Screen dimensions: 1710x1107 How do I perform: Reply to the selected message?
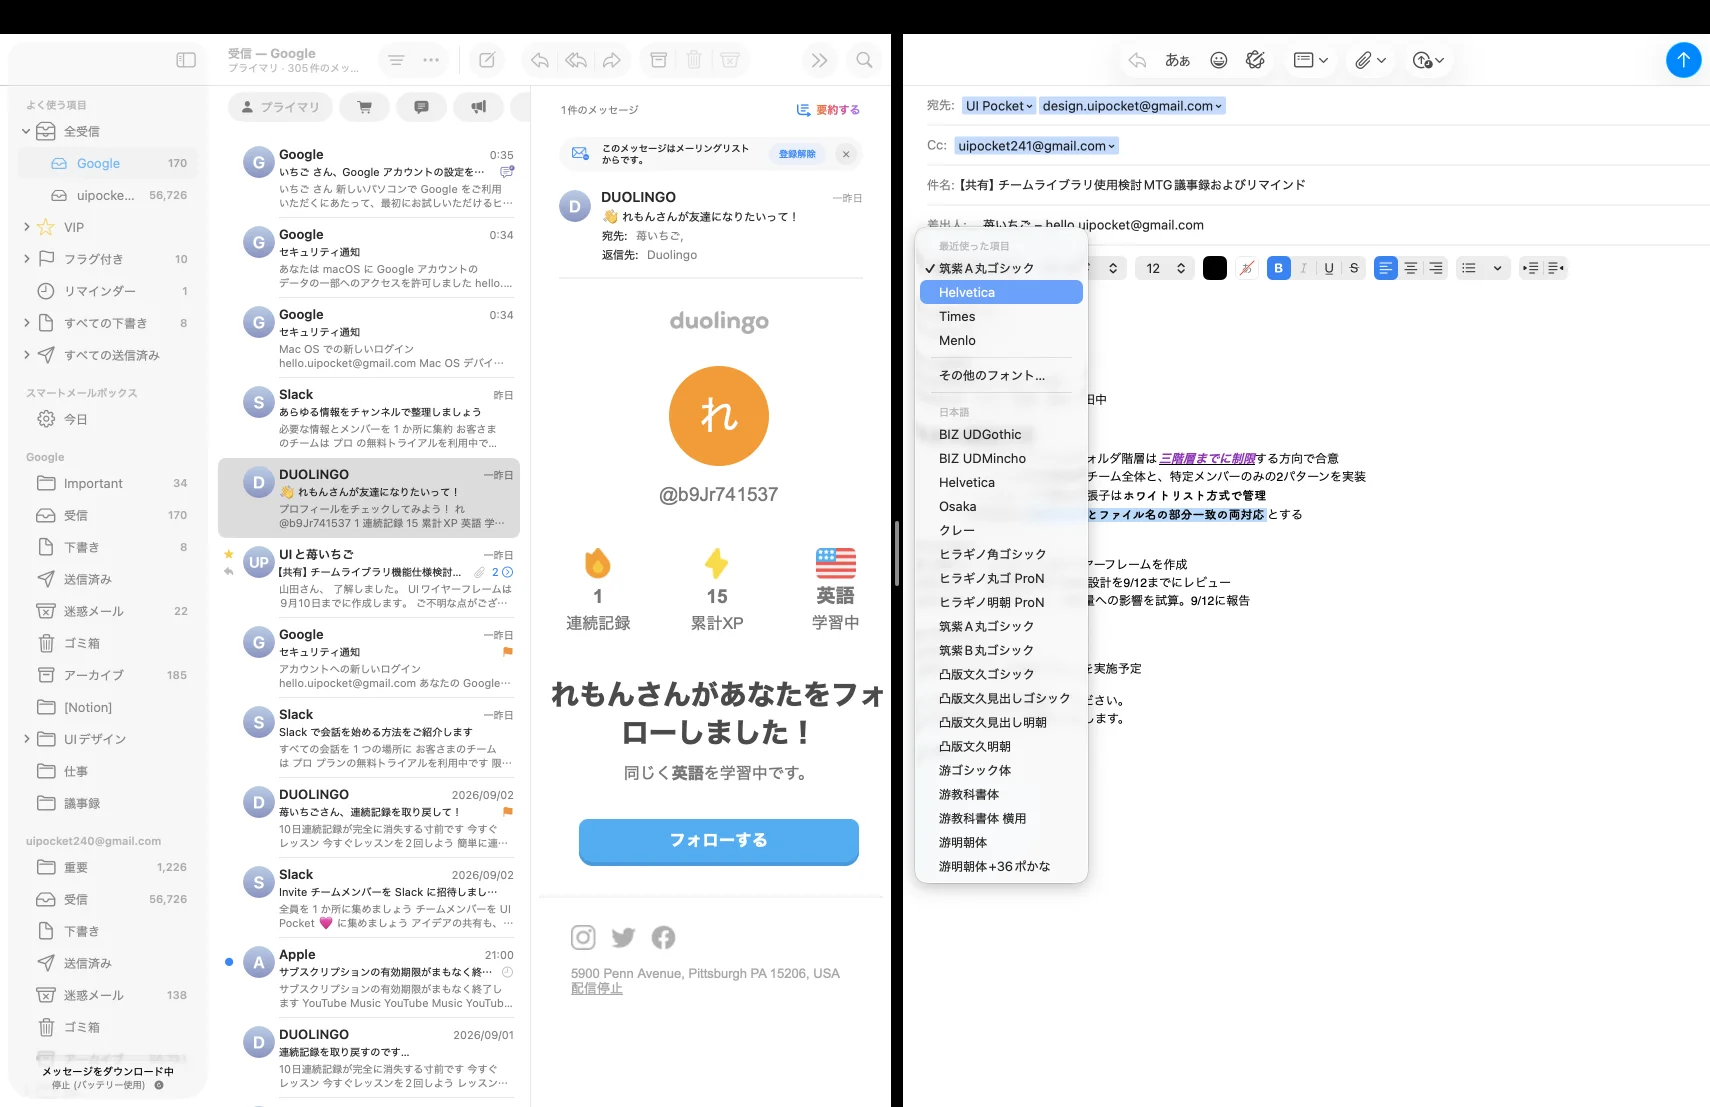(x=540, y=60)
